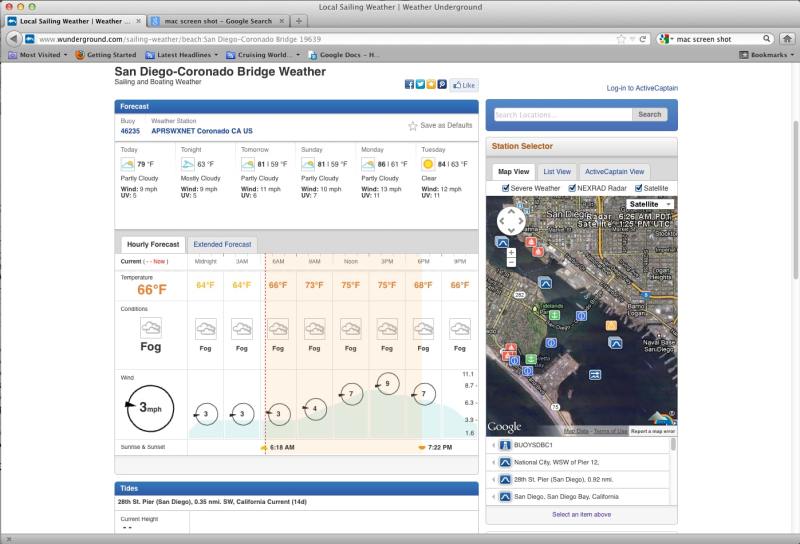
Task: Open APRSWXNET Coronado CA US station link
Action: pyautogui.click(x=202, y=131)
